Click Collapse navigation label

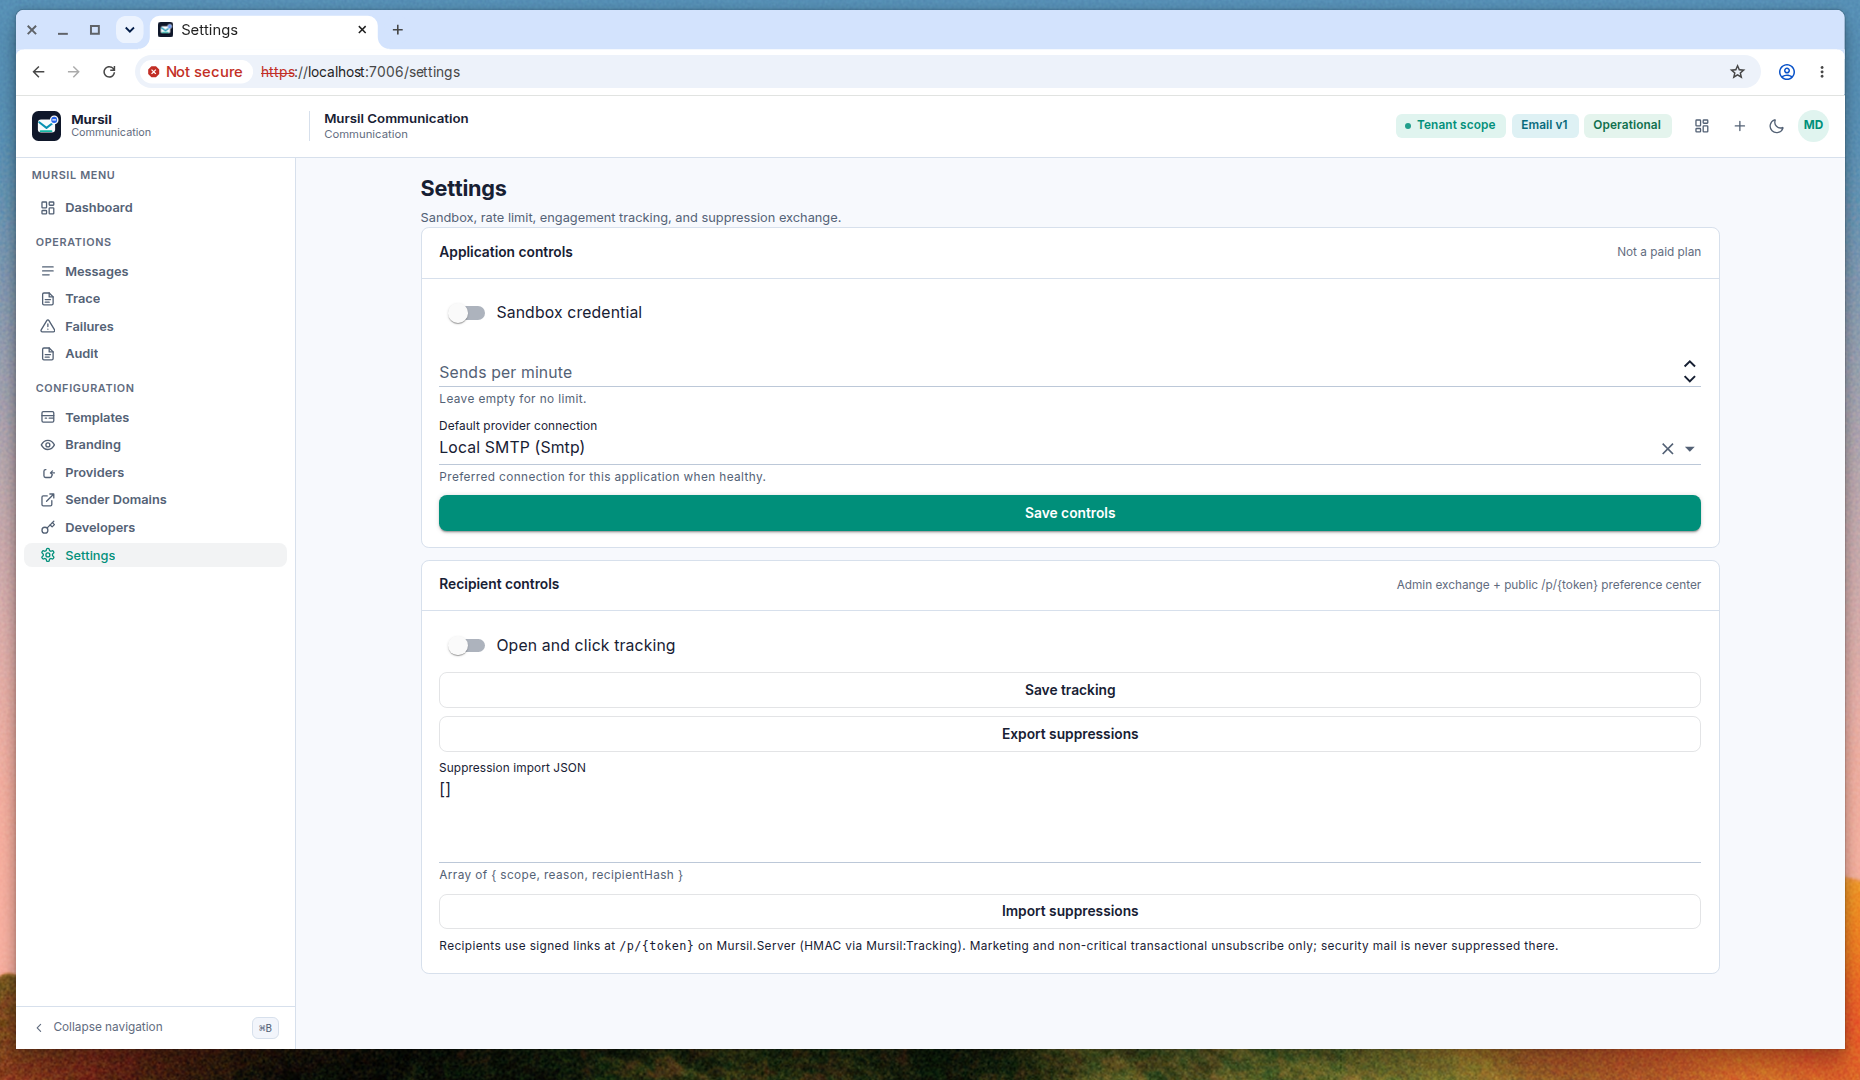(x=108, y=1028)
